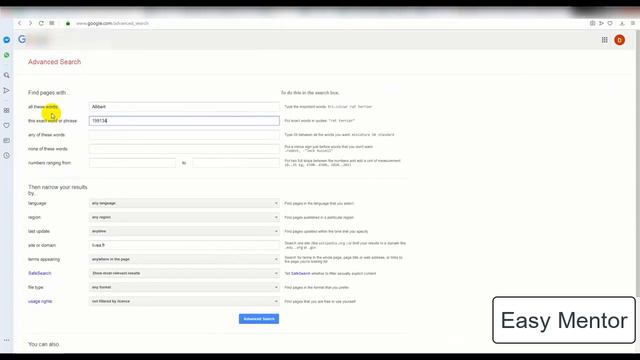Open Opera easy setup menu icon
Screen dimensions: 640x360
tap(633, 23)
